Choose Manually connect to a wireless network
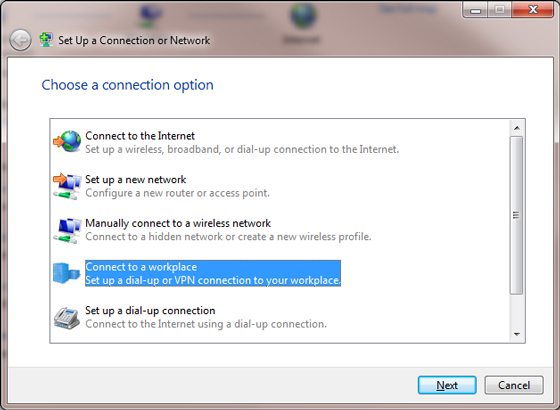The image size is (560, 410). pyautogui.click(x=228, y=230)
